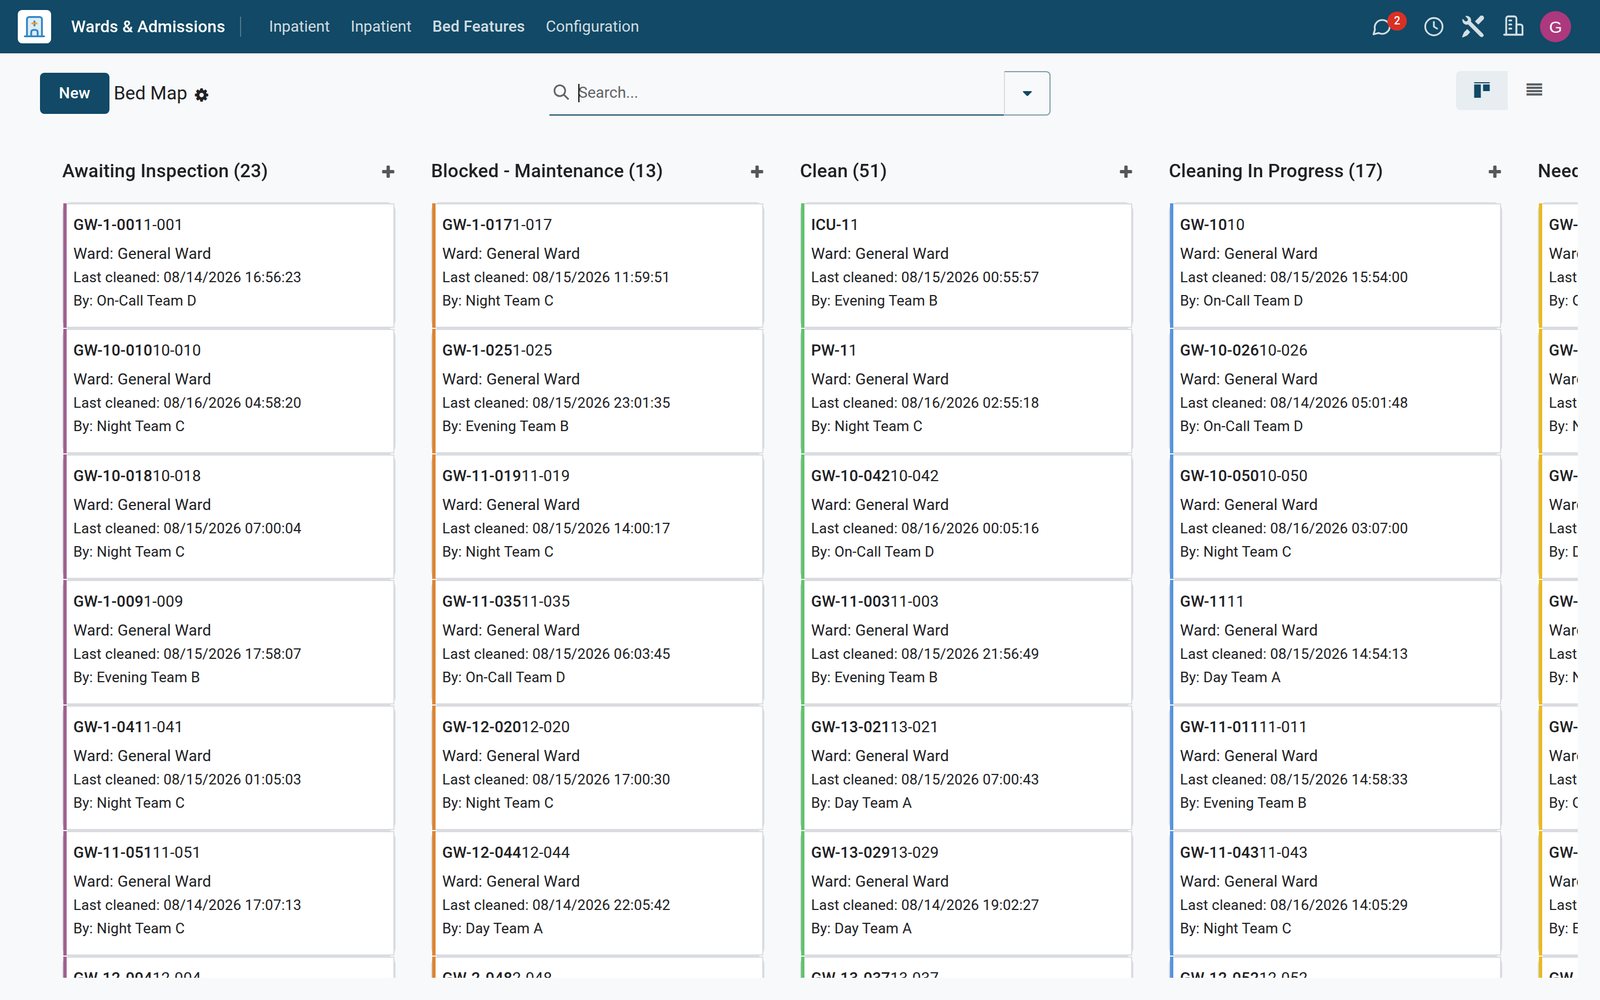Switch to the list view icon
The width and height of the screenshot is (1600, 1000).
[1534, 91]
